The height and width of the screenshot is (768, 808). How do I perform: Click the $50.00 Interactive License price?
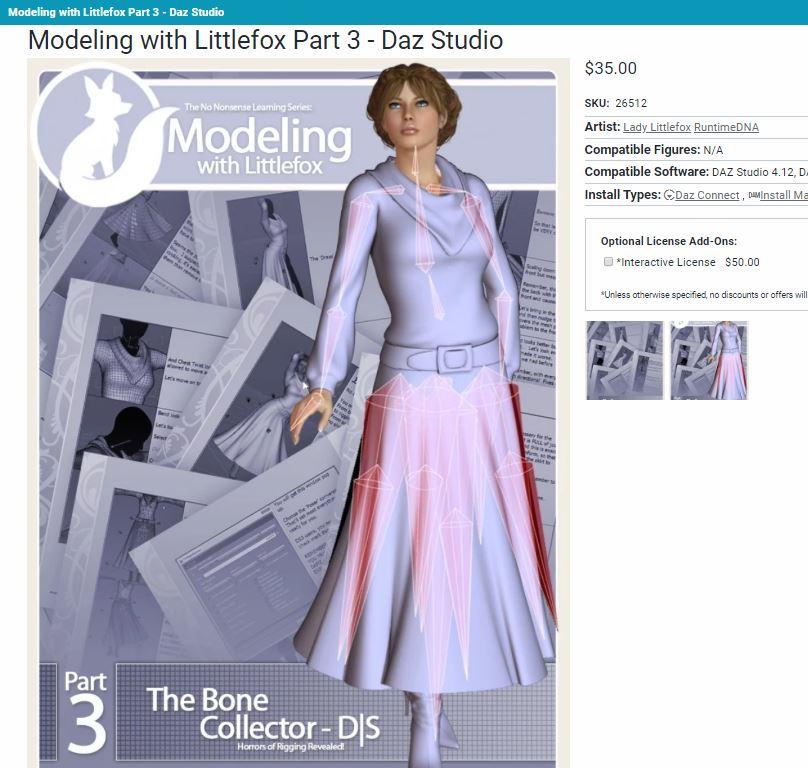(x=742, y=262)
